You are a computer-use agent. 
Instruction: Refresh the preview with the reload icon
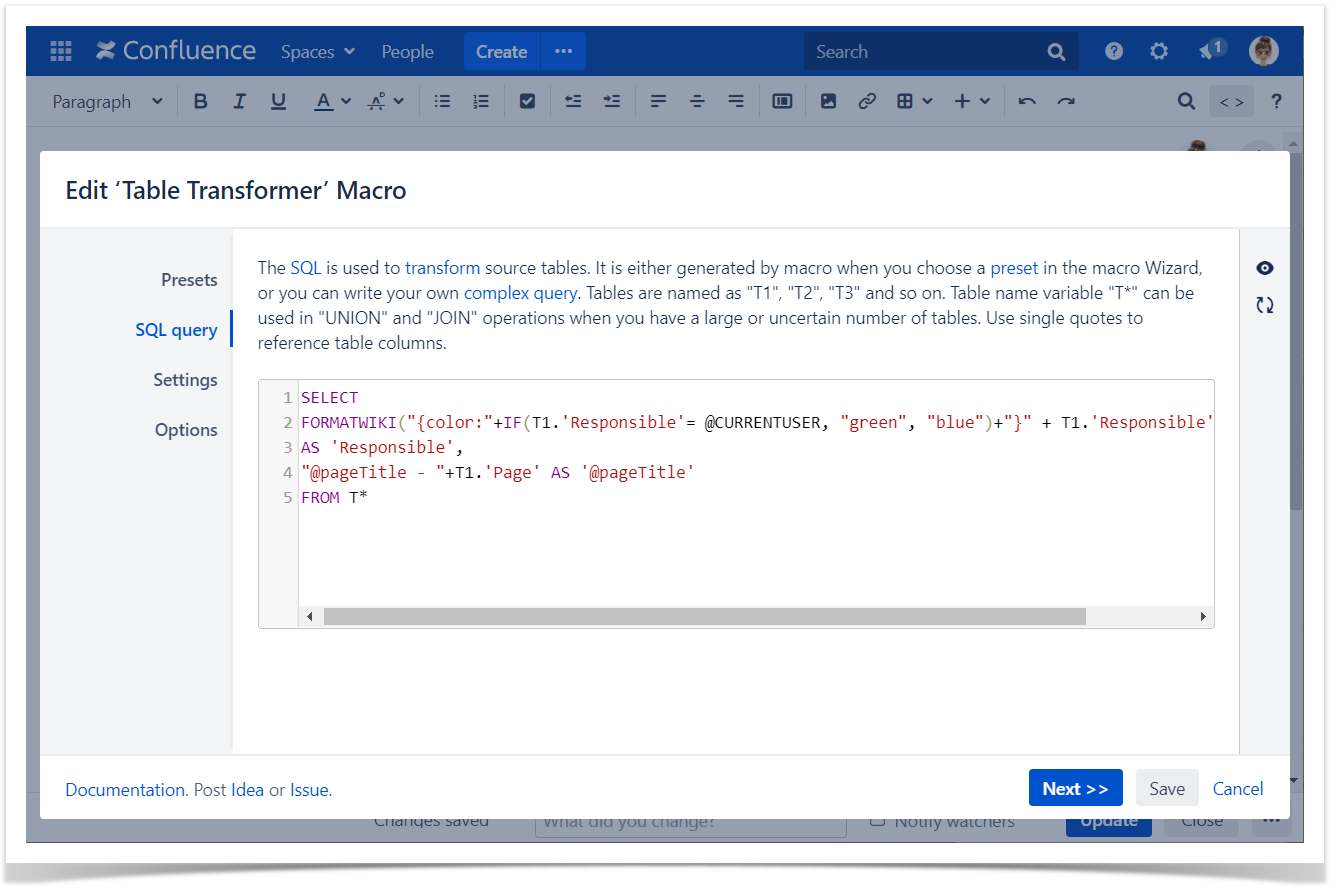coord(1265,305)
